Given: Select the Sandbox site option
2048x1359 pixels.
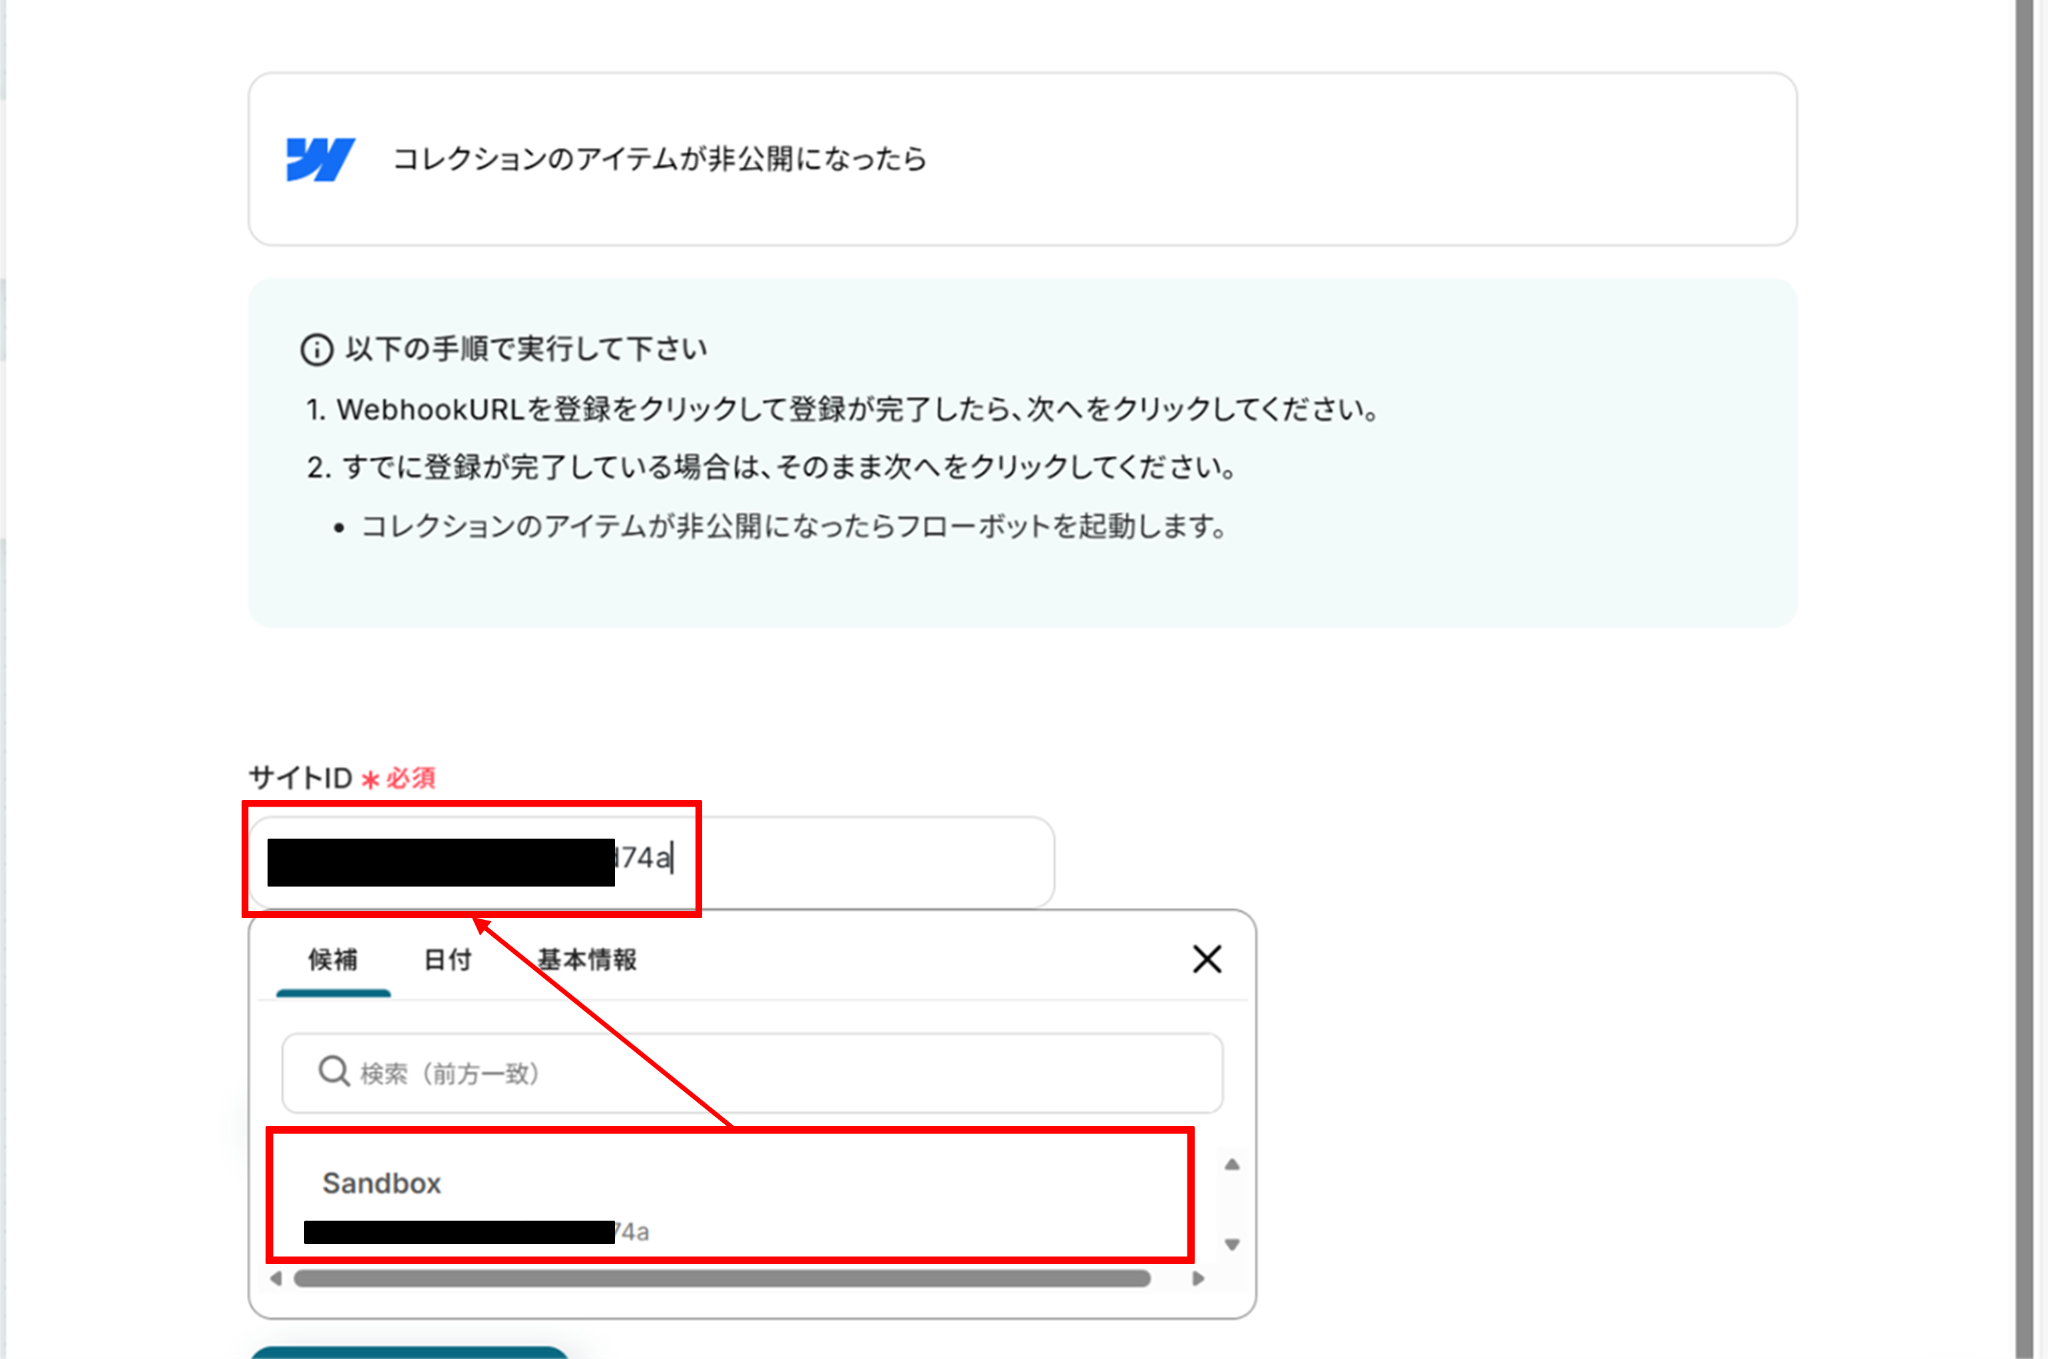Looking at the screenshot, I should (x=382, y=1184).
